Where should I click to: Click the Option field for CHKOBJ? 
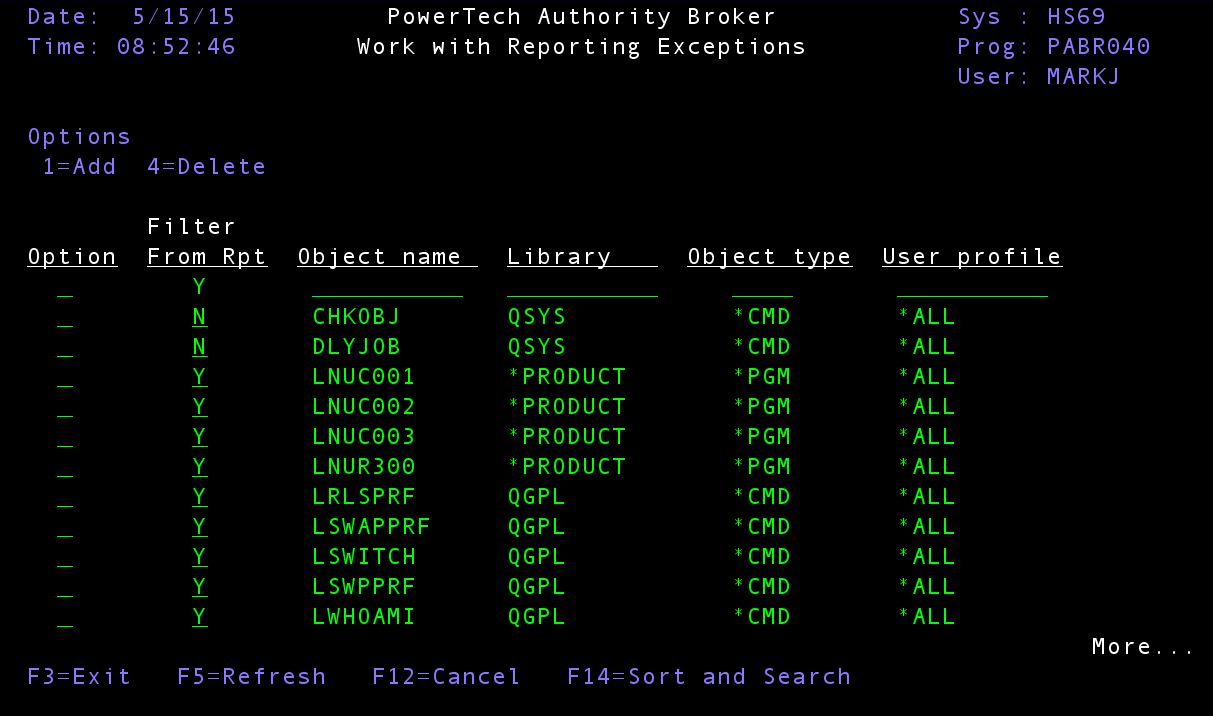click(x=65, y=318)
